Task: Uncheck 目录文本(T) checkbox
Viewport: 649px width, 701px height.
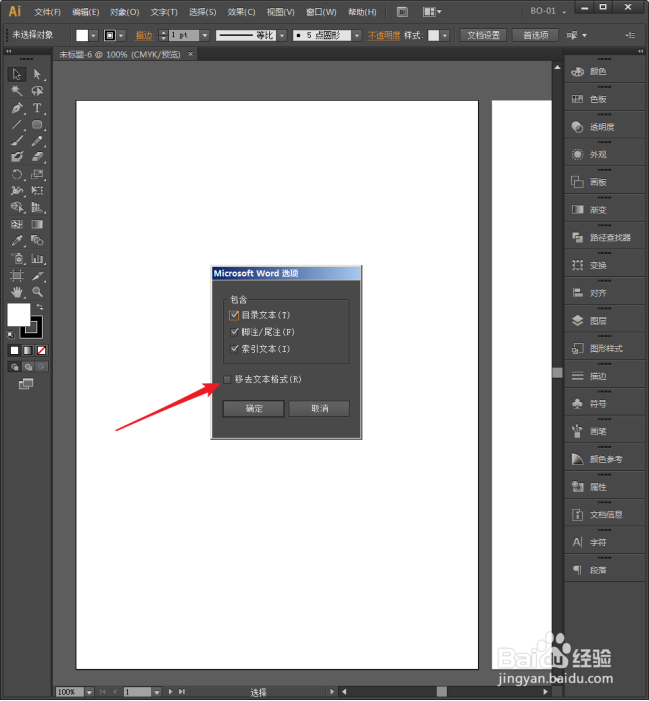Action: [x=234, y=315]
